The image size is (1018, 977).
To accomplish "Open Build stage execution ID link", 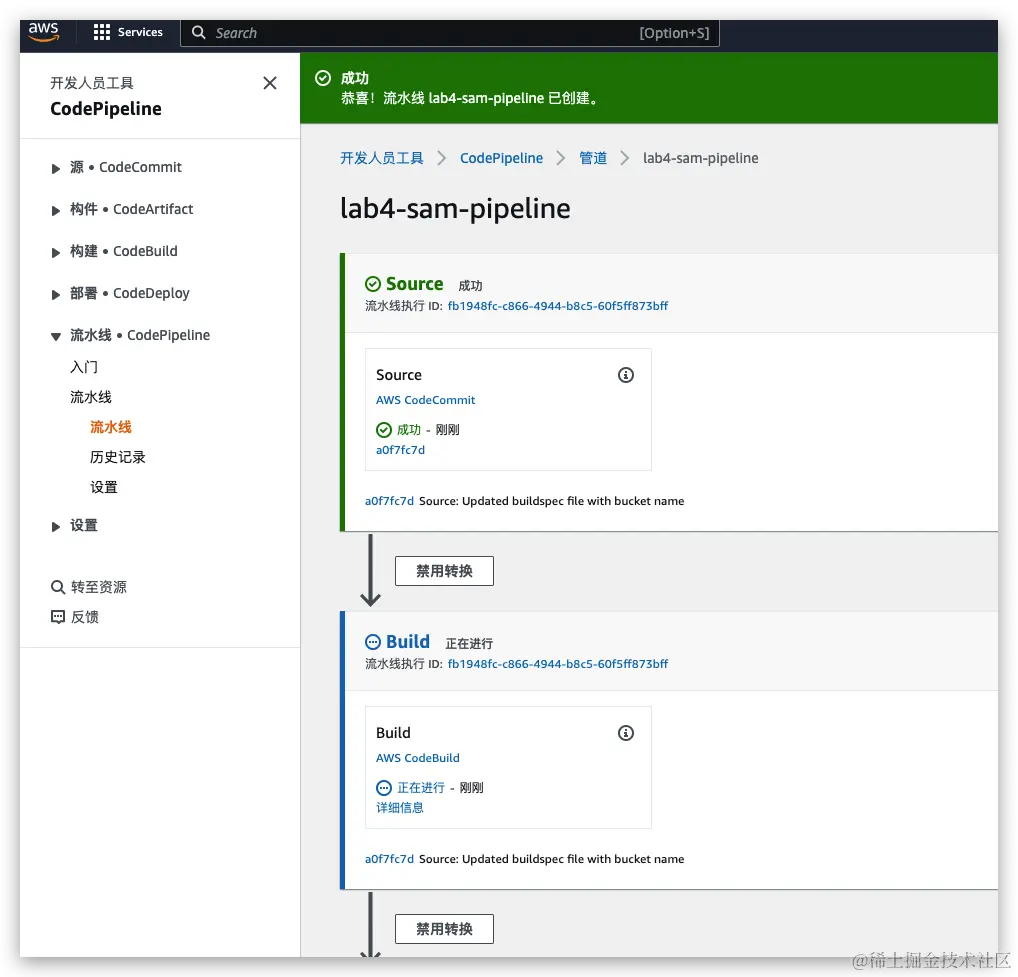I will point(558,663).
